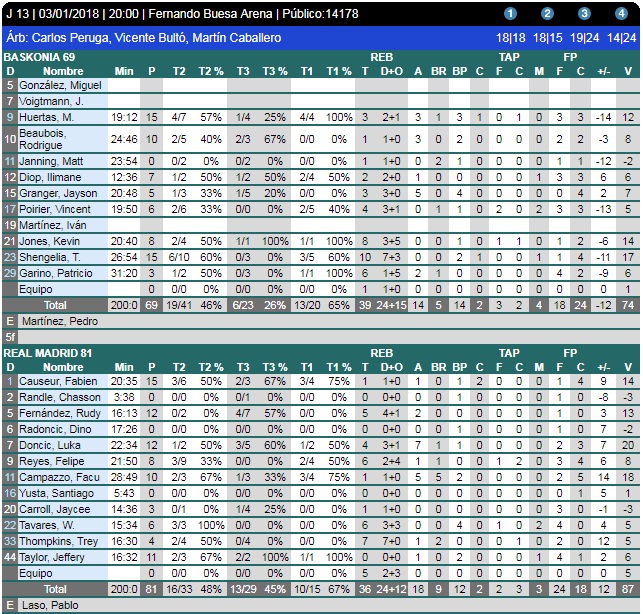Click the Baskonia Min column header
Image resolution: width=643 pixels, height=614 pixels.
pyautogui.click(x=124, y=71)
